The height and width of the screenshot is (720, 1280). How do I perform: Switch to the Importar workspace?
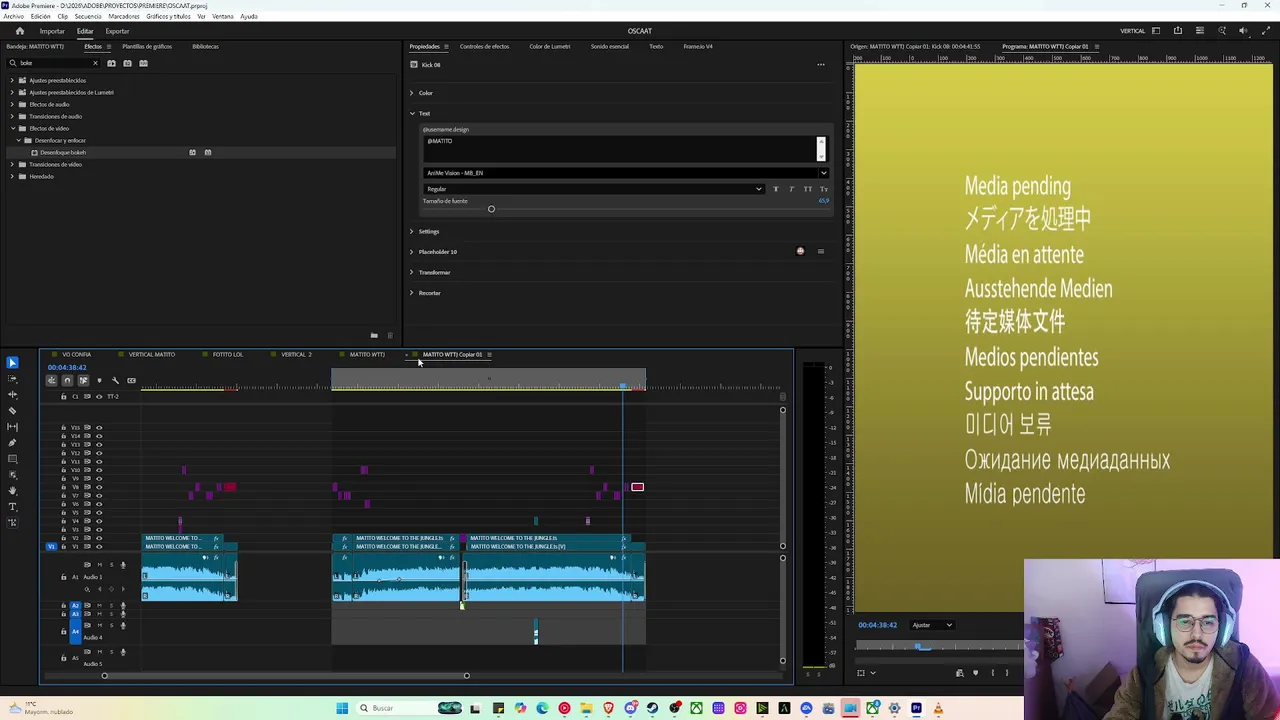click(x=52, y=31)
